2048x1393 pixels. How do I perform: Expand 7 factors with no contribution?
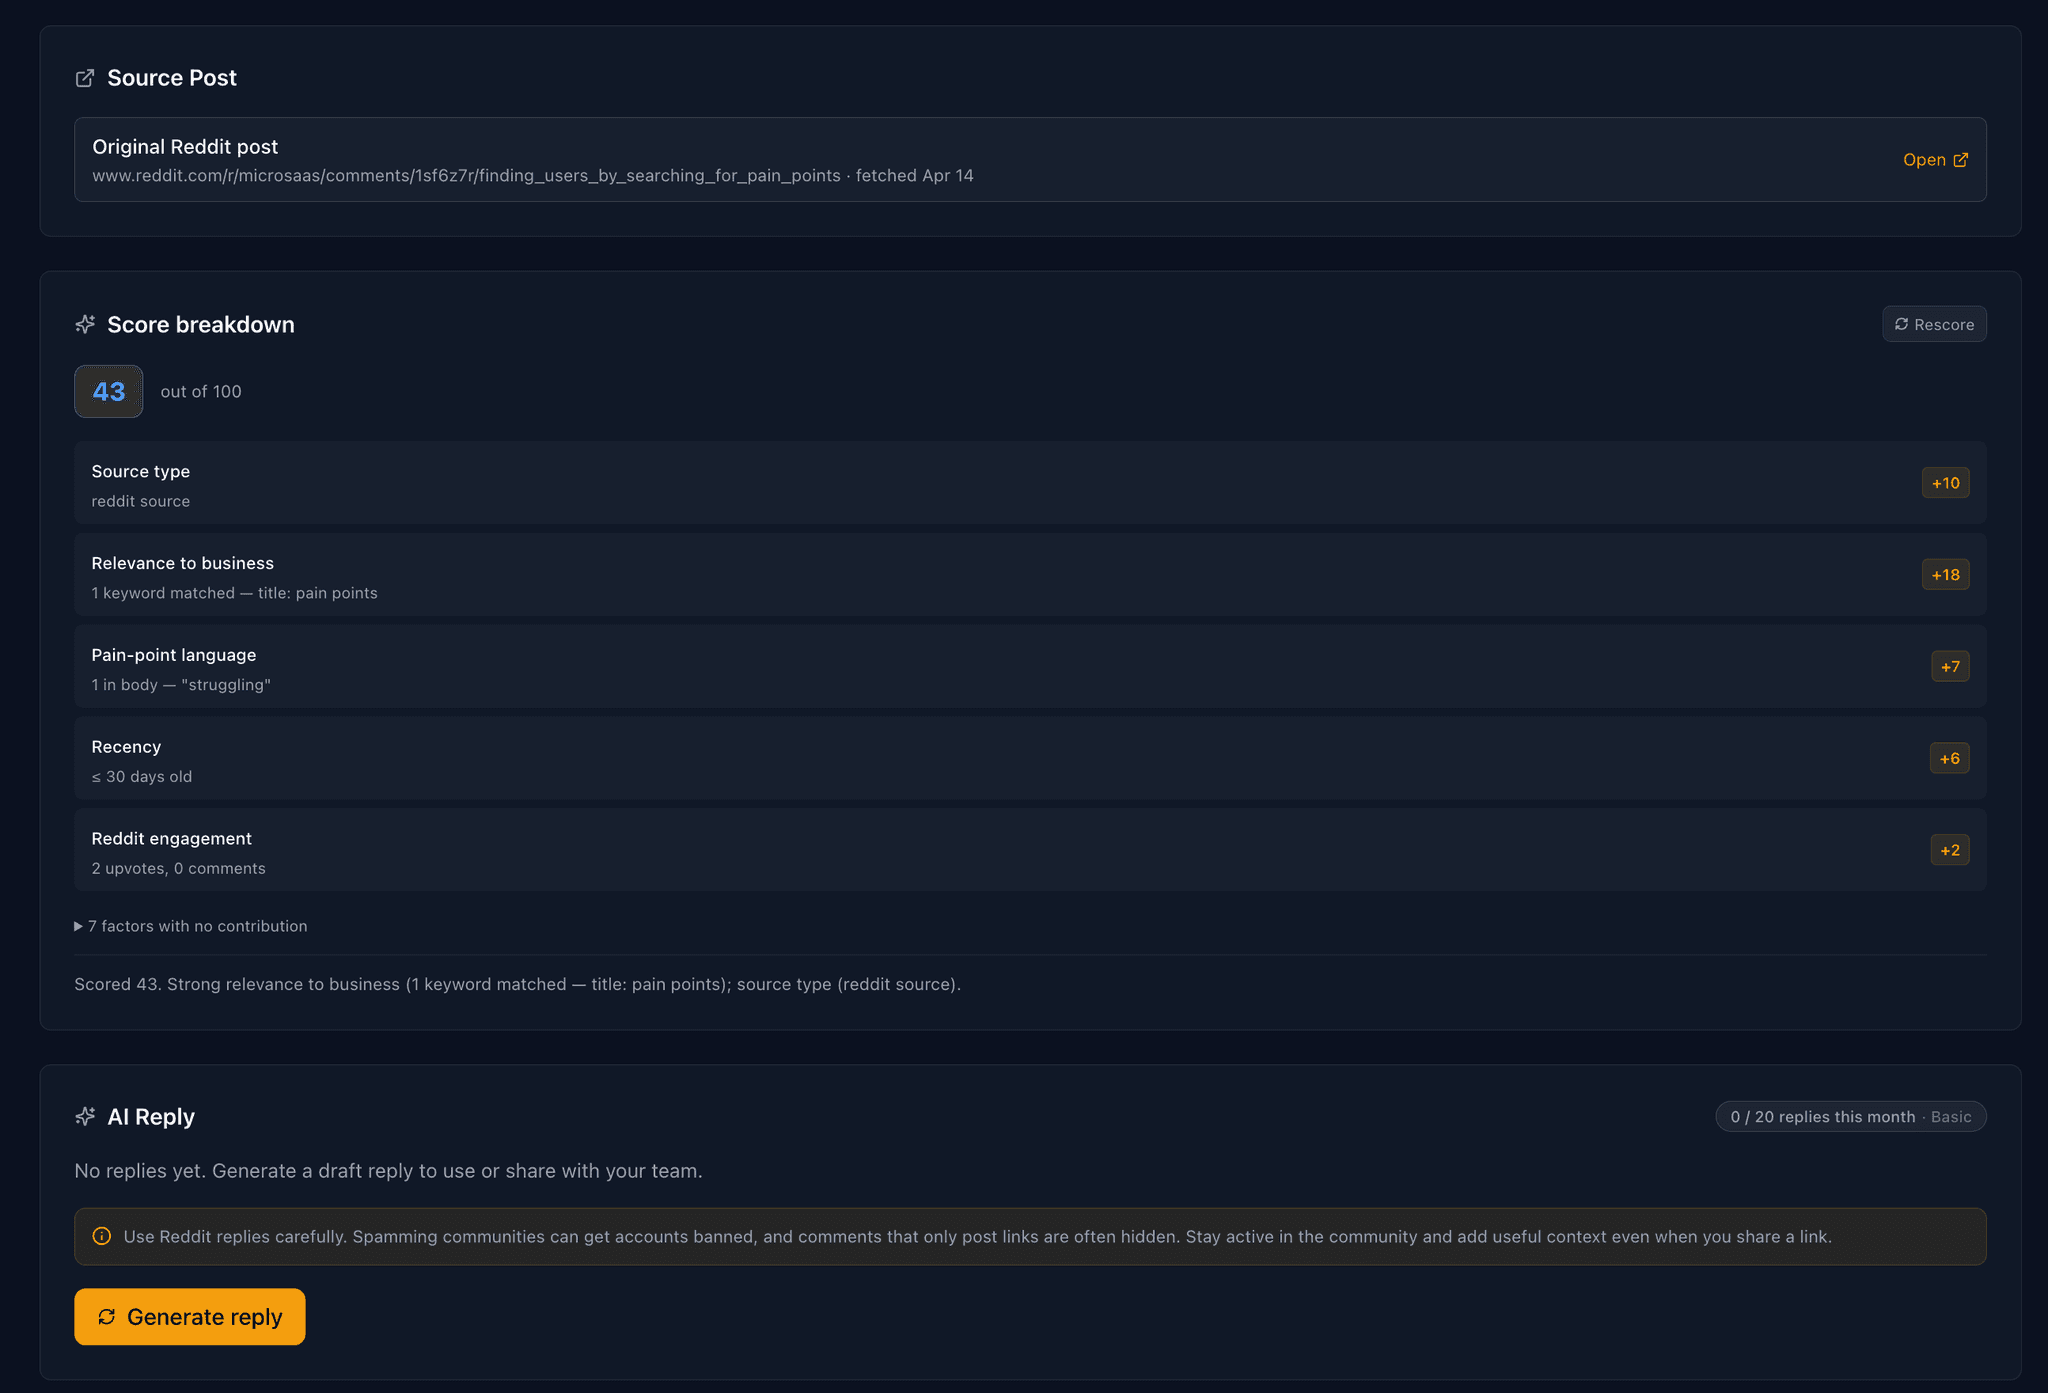[x=191, y=926]
